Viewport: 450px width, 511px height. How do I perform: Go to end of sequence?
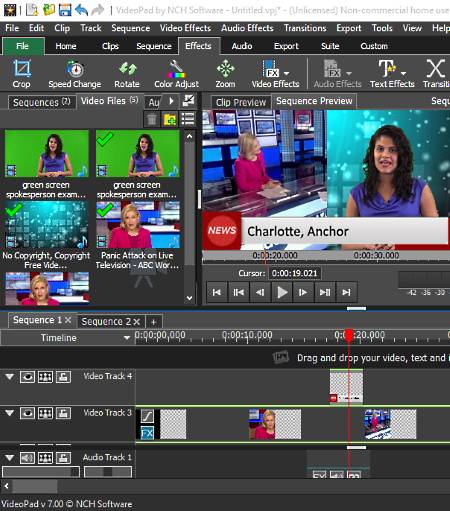pyautogui.click(x=346, y=292)
